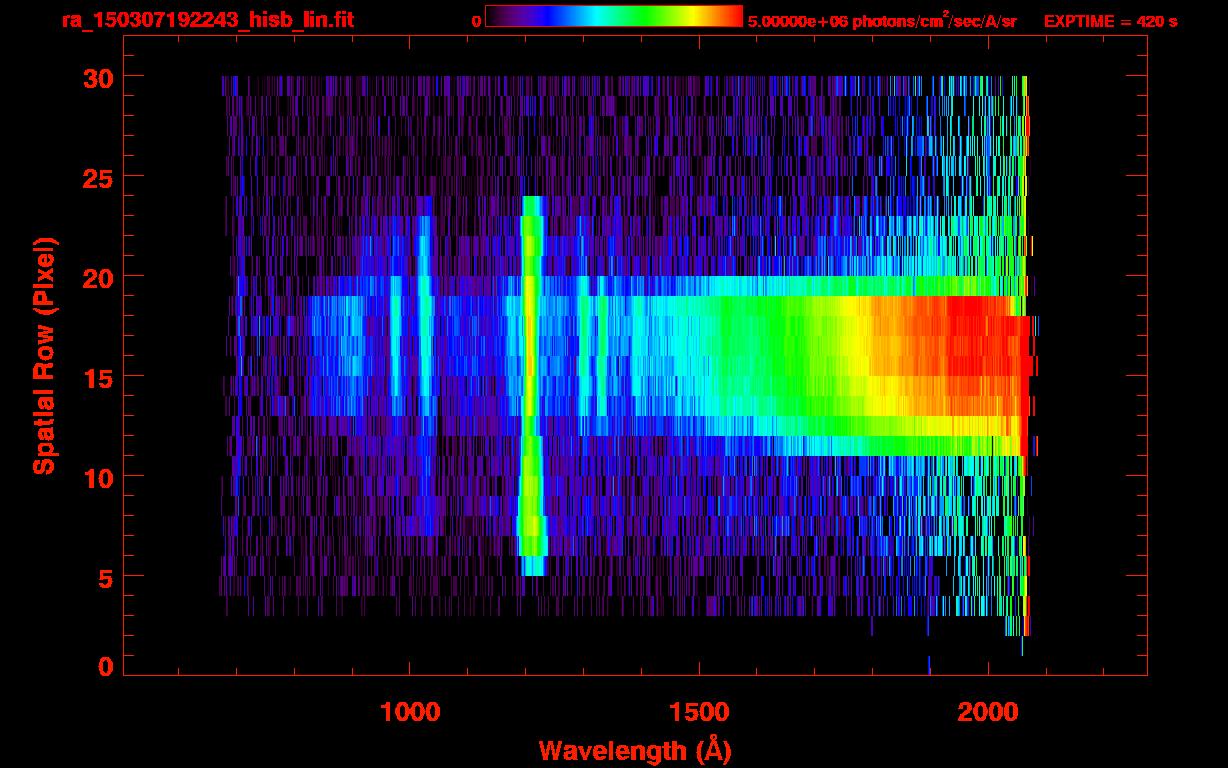
Task: Click the Spatial Row (Pixel) axis title
Action: (x=44, y=356)
